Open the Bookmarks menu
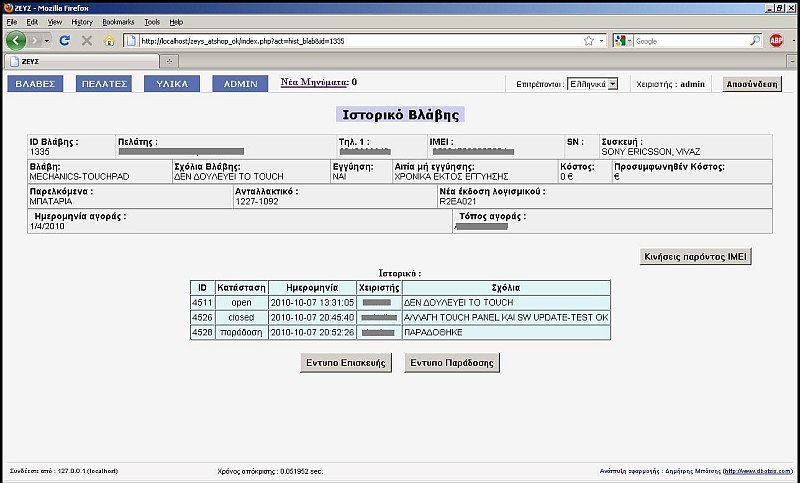The width and height of the screenshot is (800, 483). point(118,22)
